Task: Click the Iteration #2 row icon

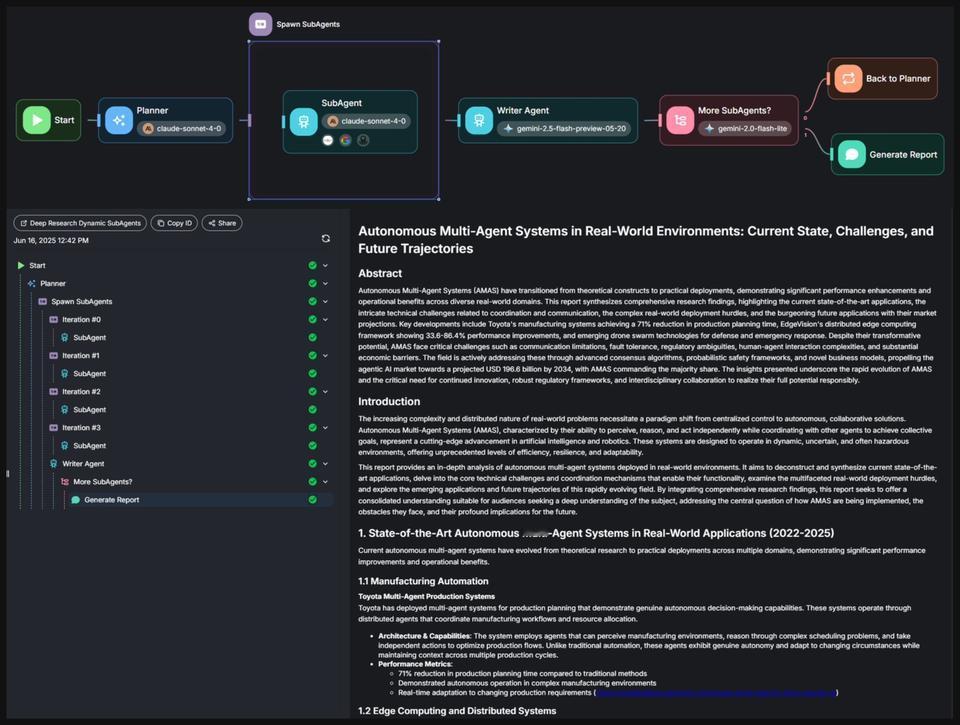Action: click(x=53, y=392)
